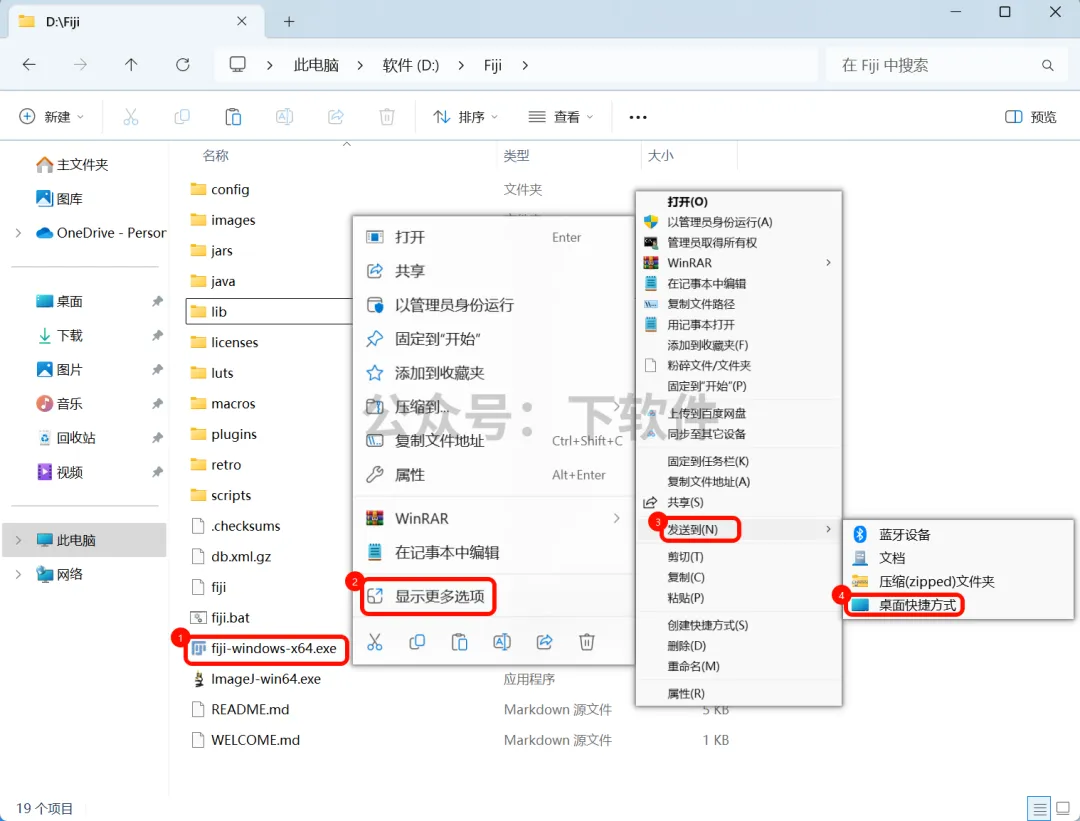Open a new tab with plus button

pyautogui.click(x=289, y=21)
